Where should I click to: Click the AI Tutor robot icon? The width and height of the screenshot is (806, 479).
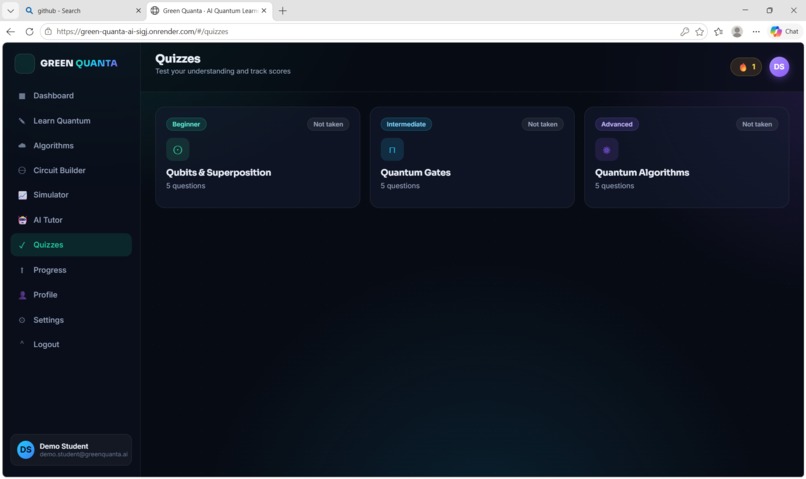point(22,220)
